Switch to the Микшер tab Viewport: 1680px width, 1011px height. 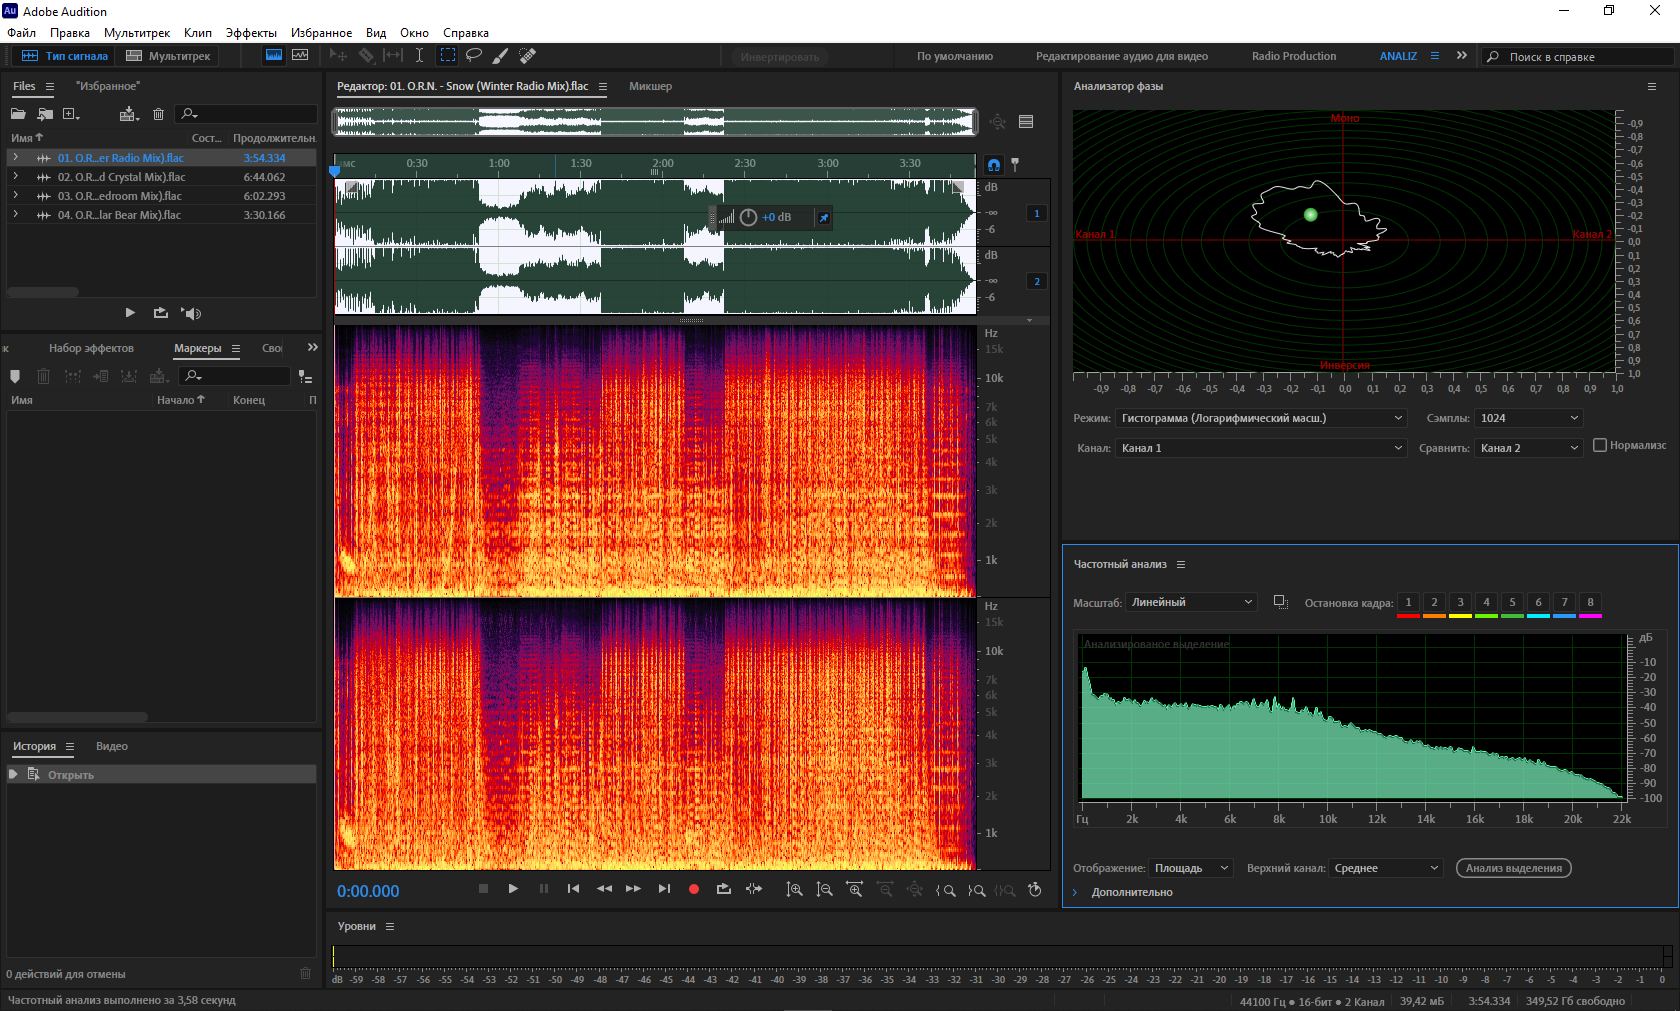pyautogui.click(x=650, y=86)
